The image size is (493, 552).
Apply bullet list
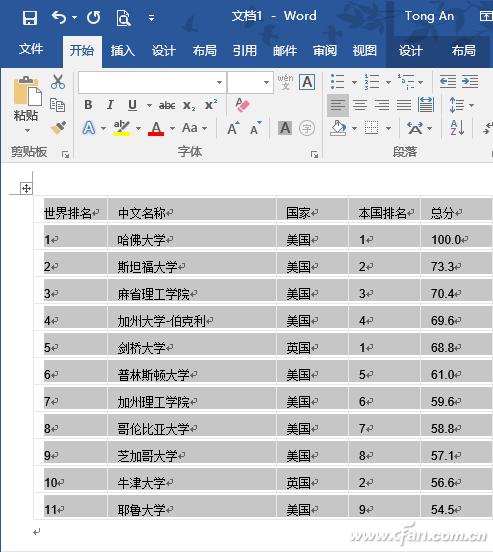click(x=337, y=82)
